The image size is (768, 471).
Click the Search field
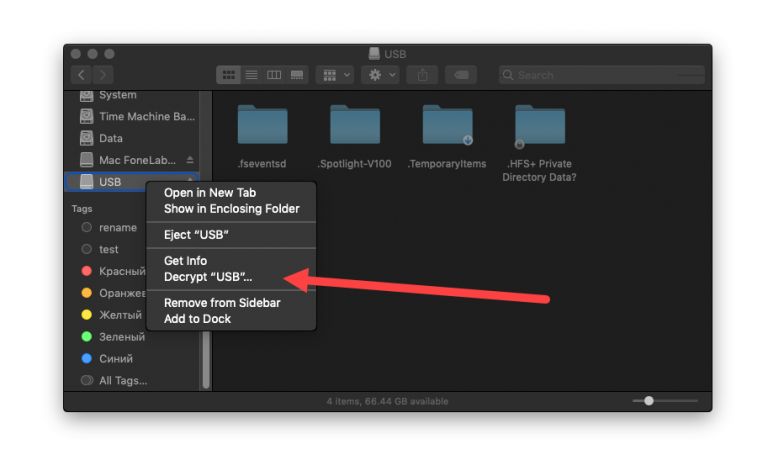600,75
